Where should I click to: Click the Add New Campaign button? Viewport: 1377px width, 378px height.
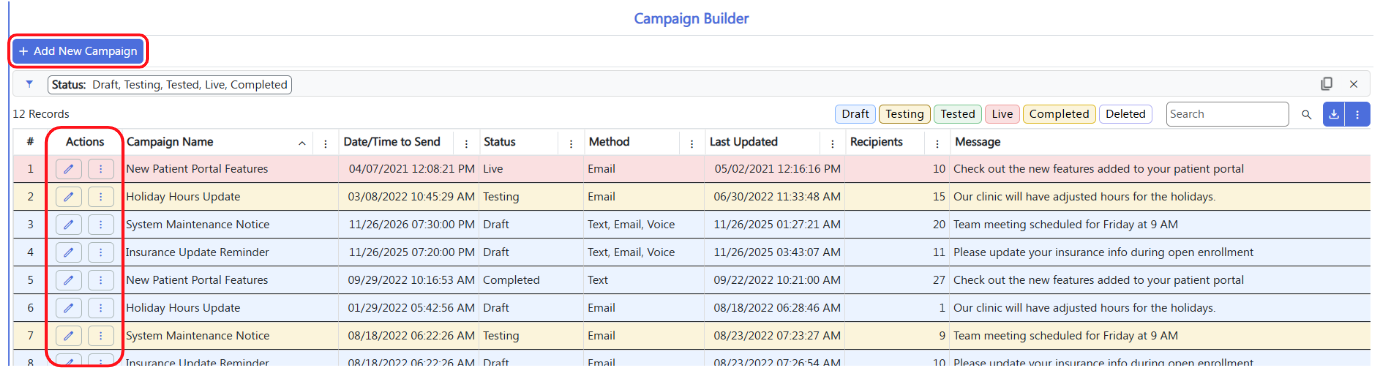(x=78, y=51)
